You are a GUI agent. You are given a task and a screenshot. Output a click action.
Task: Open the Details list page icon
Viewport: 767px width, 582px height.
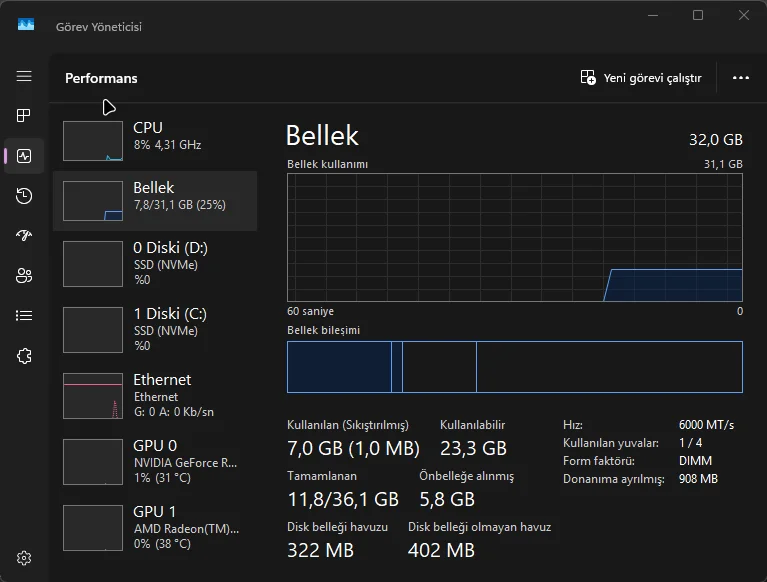point(24,315)
